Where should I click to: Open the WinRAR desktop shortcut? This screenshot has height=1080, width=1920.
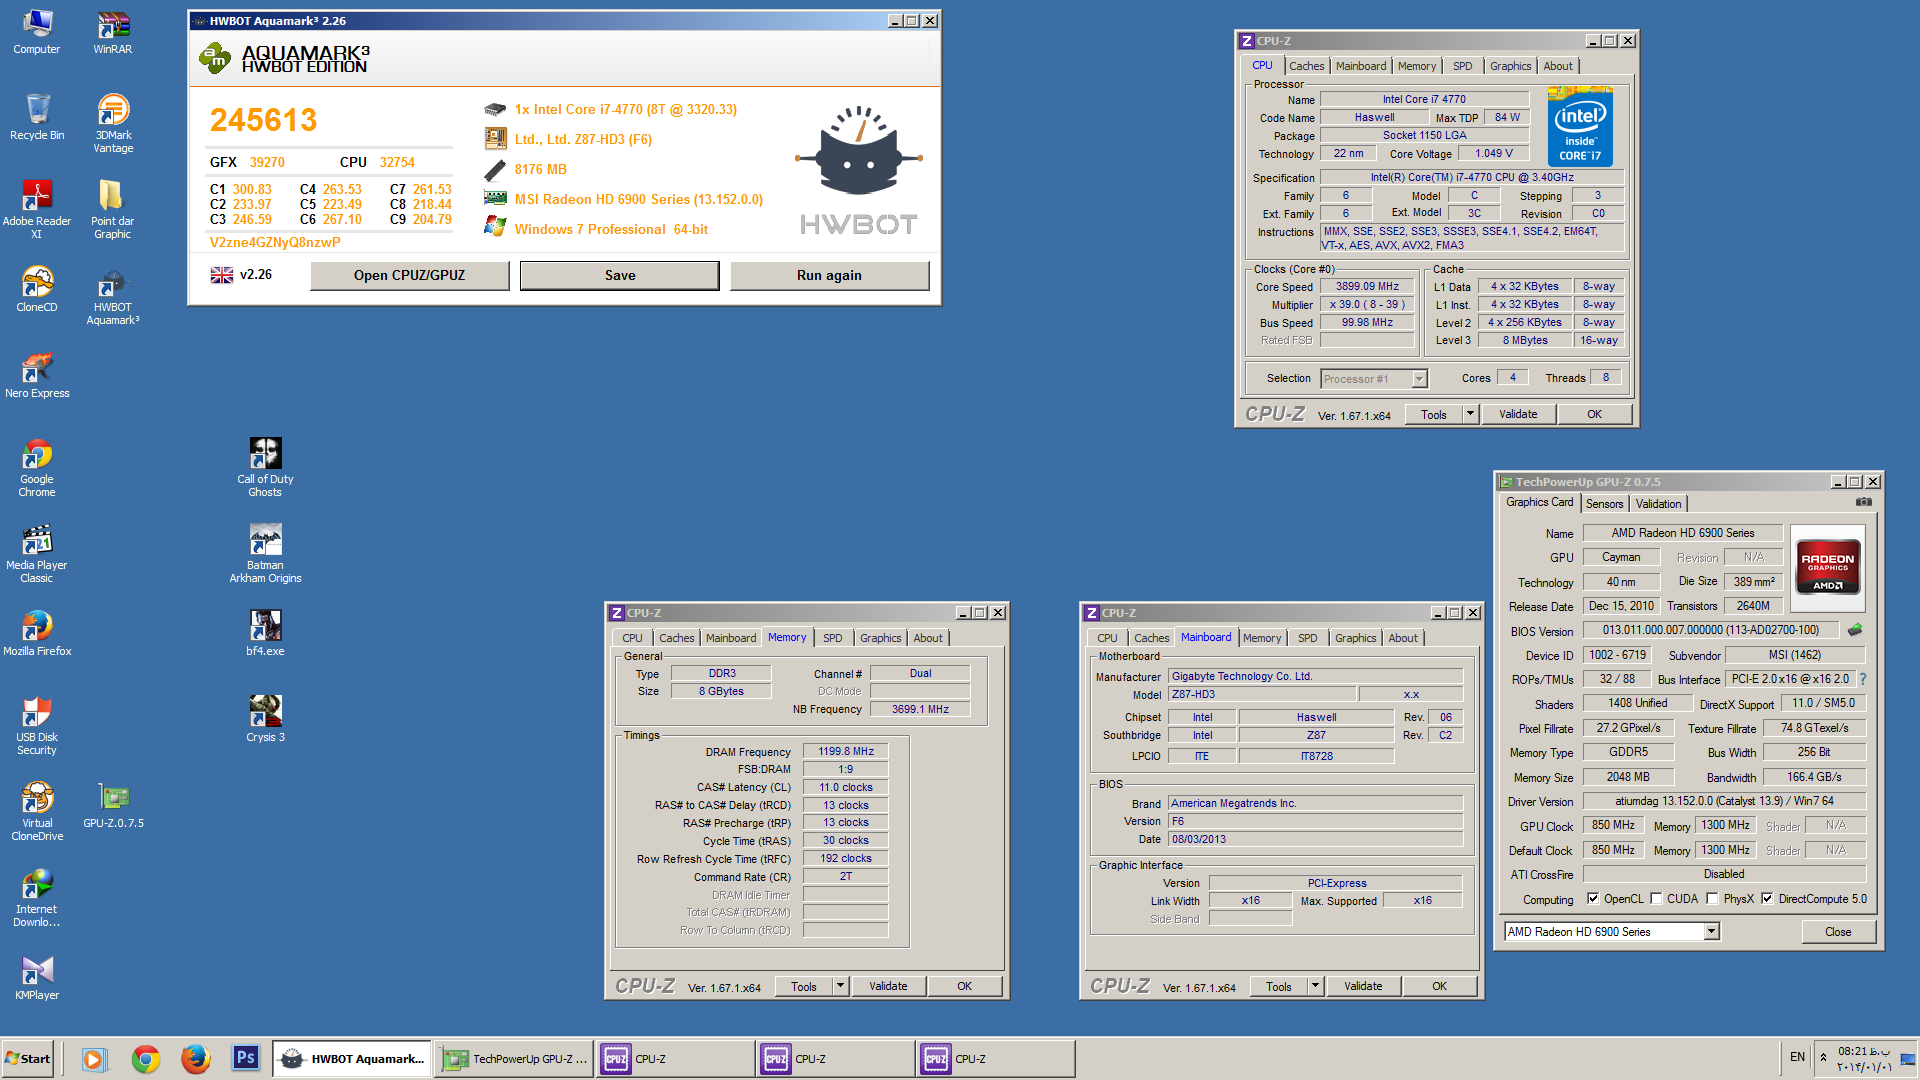click(113, 32)
